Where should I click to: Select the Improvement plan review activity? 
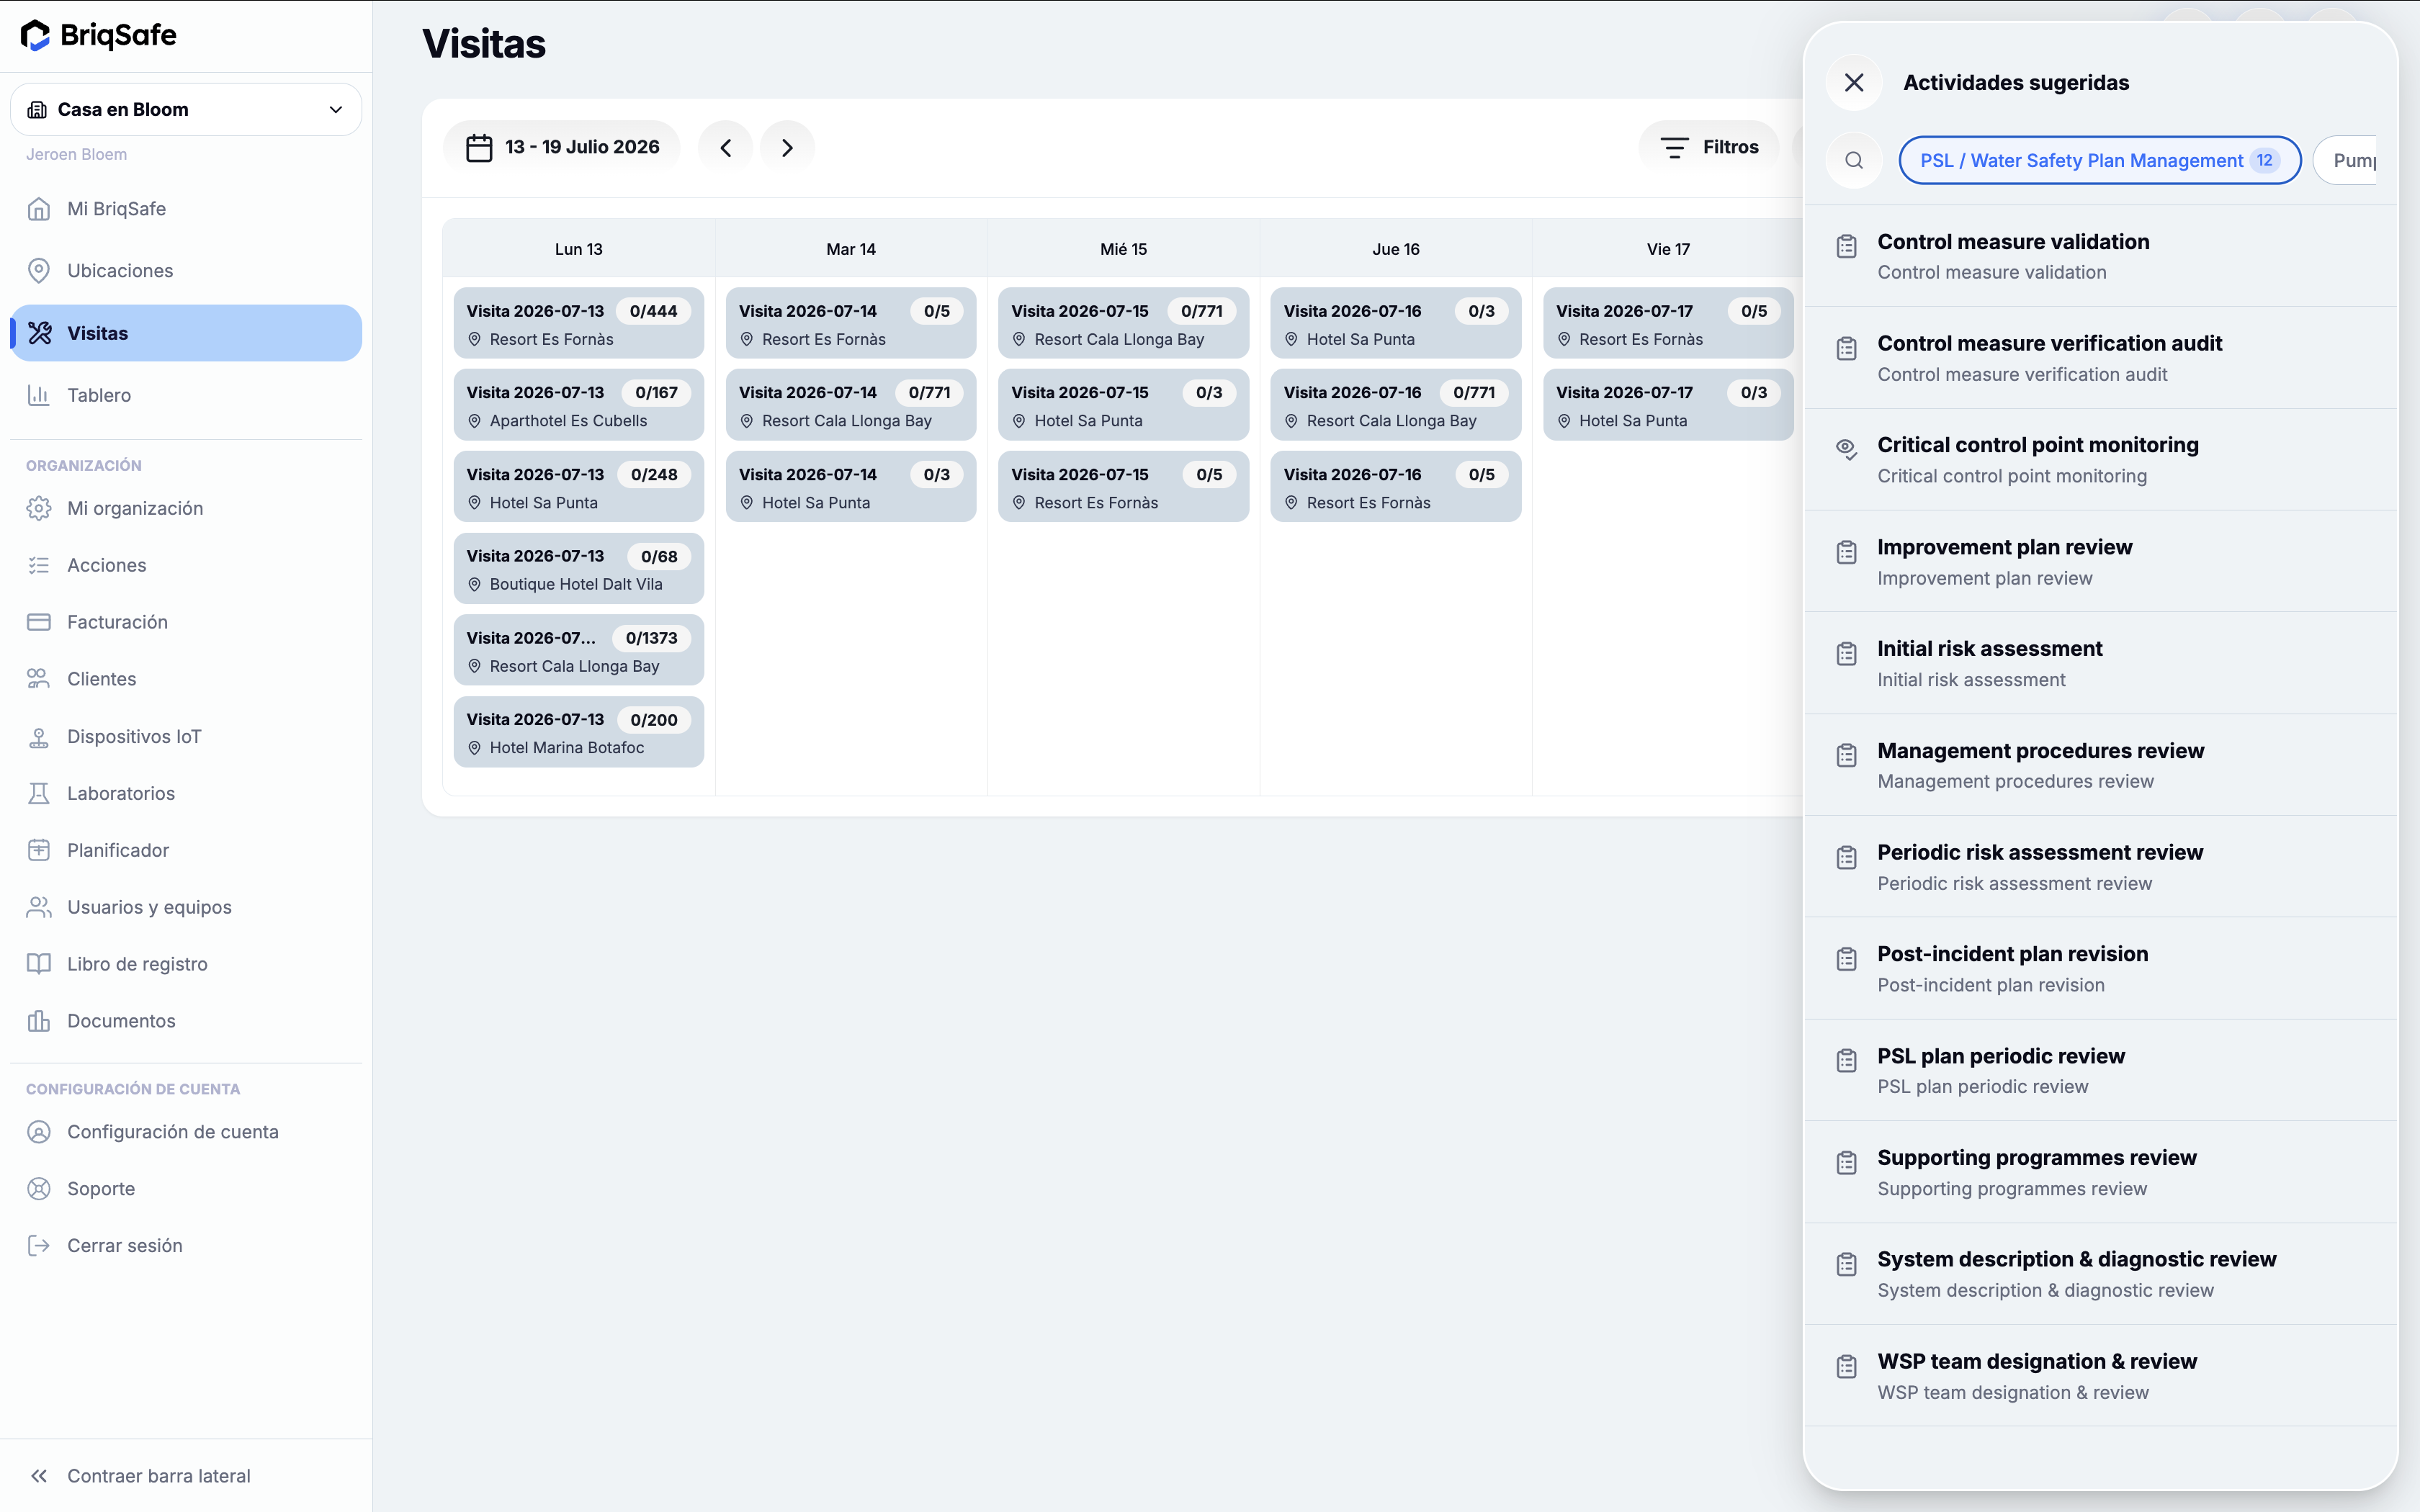click(x=2101, y=562)
